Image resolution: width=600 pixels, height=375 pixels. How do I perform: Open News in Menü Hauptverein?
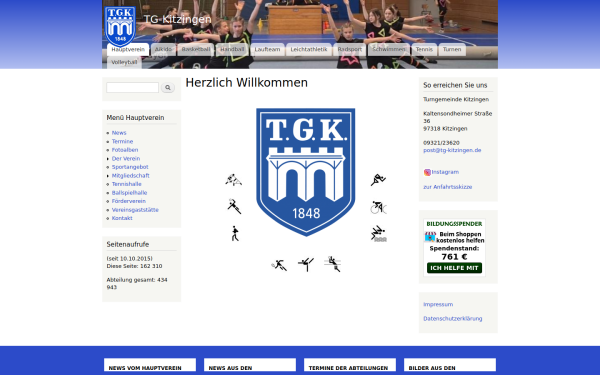(x=119, y=133)
